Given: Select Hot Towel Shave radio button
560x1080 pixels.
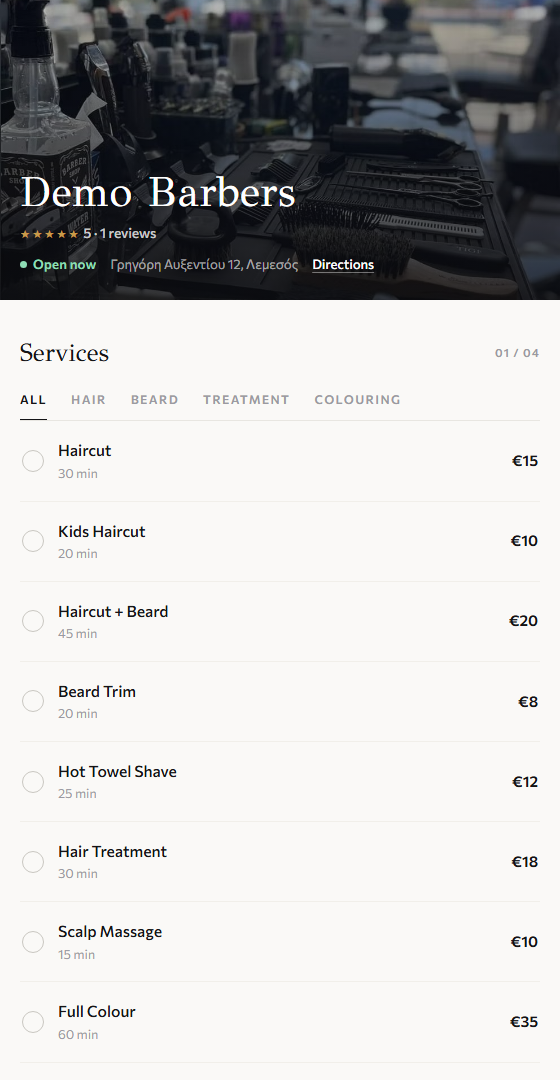Looking at the screenshot, I should coord(33,782).
